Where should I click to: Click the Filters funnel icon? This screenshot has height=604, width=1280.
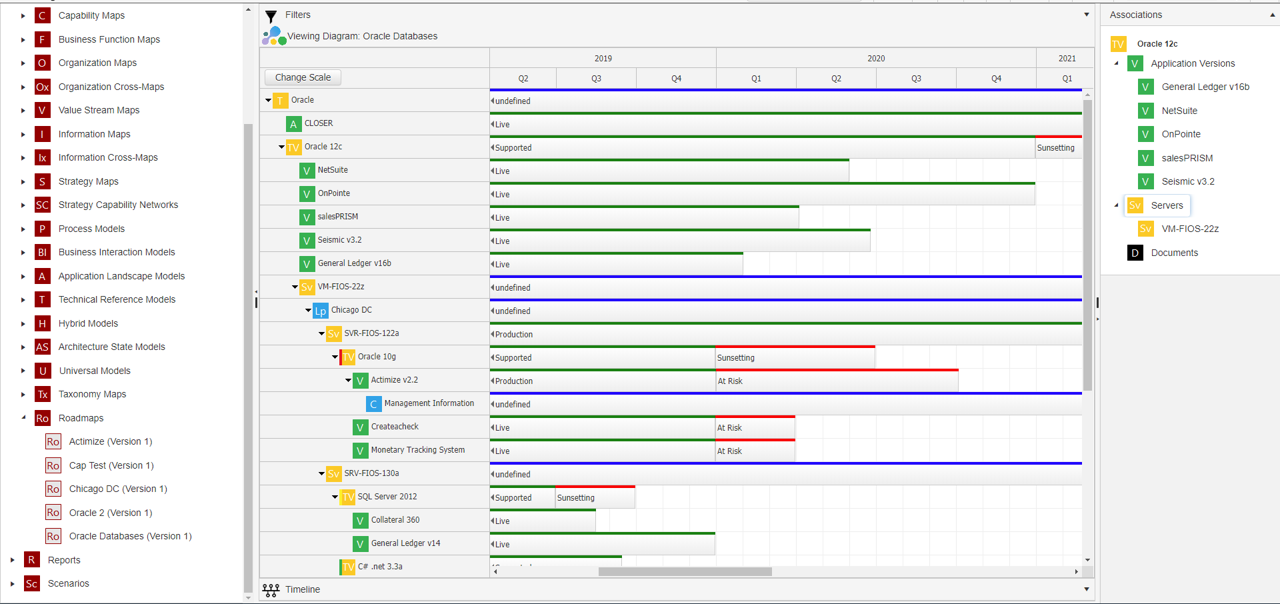pyautogui.click(x=271, y=15)
